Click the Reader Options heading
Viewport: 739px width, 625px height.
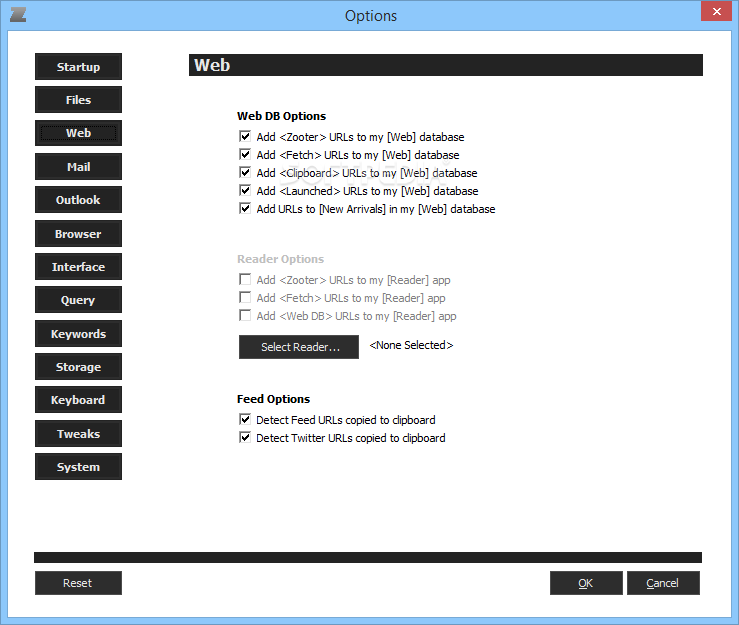pos(280,259)
